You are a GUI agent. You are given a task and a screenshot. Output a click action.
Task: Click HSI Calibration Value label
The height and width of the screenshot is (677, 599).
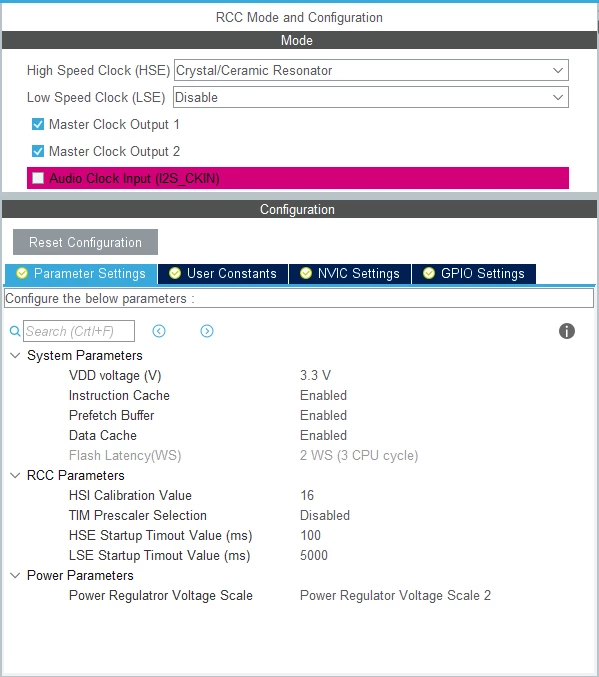tap(130, 495)
